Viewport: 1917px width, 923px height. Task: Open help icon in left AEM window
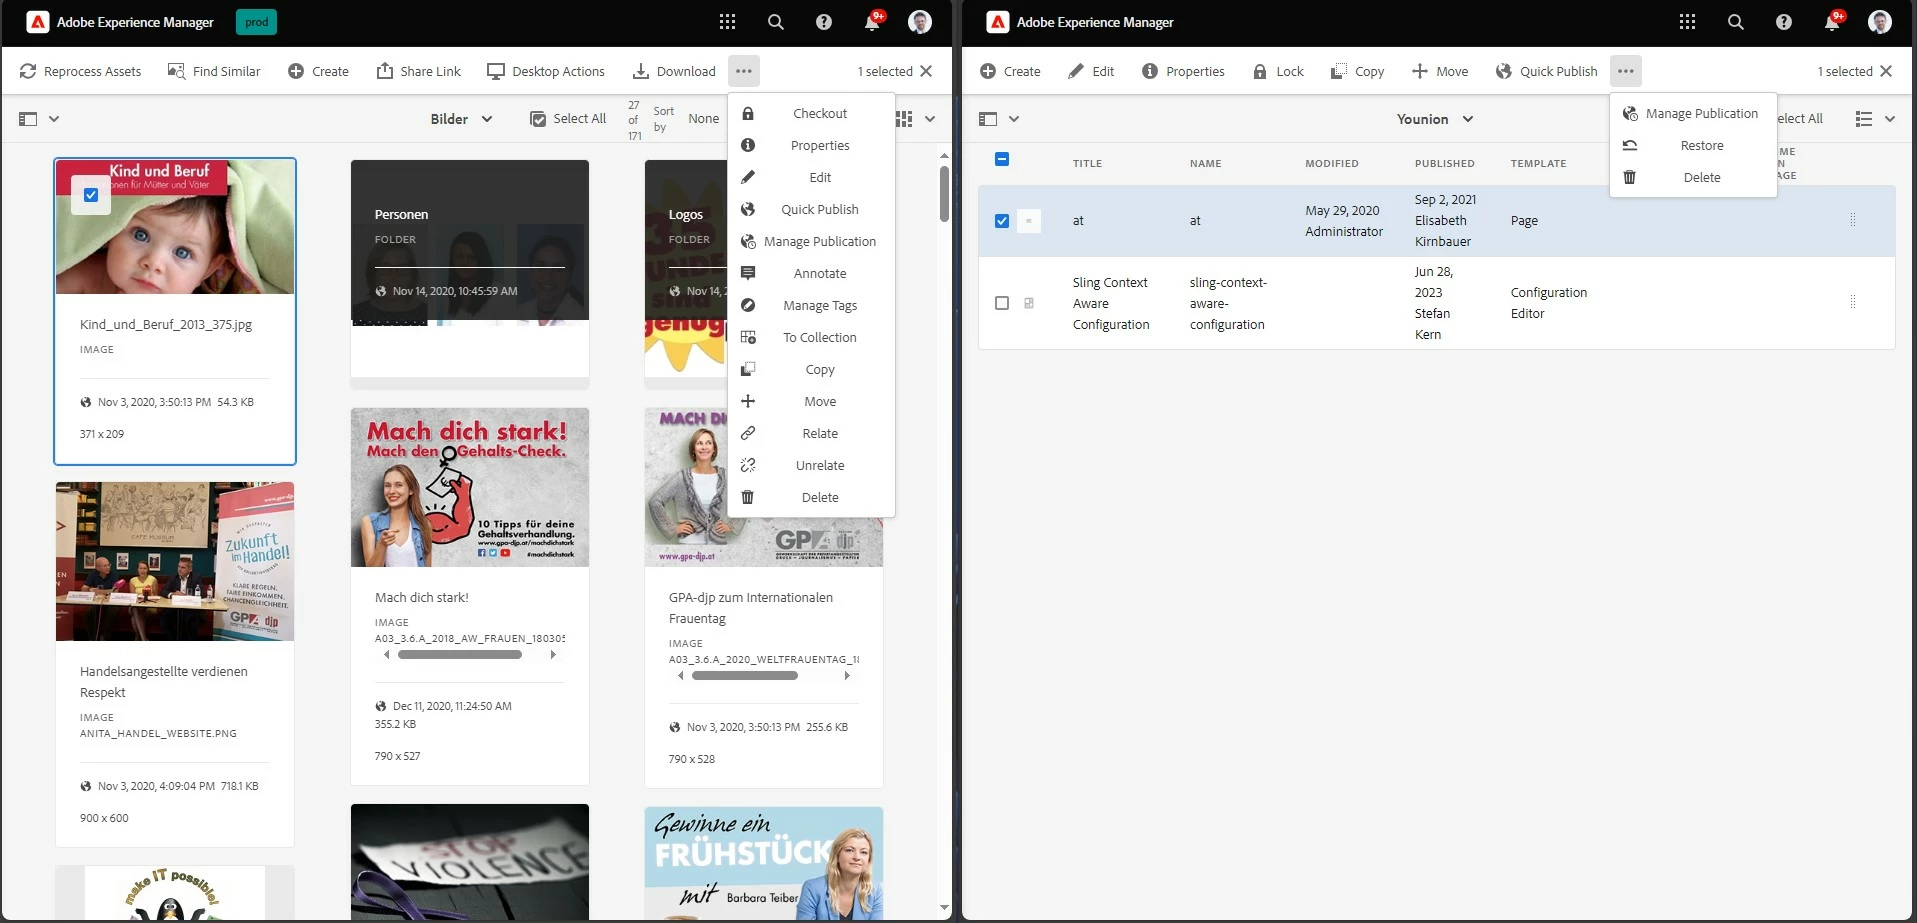[x=823, y=22]
